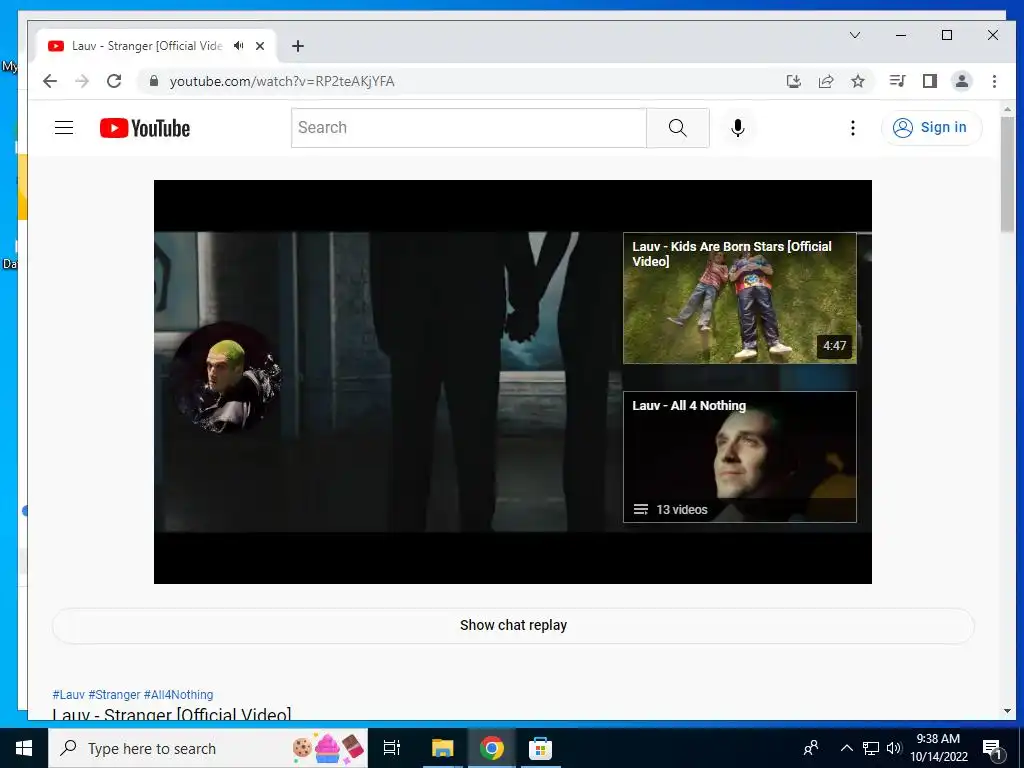This screenshot has width=1024, height=768.
Task: Click Show chat replay button
Action: [x=513, y=625]
